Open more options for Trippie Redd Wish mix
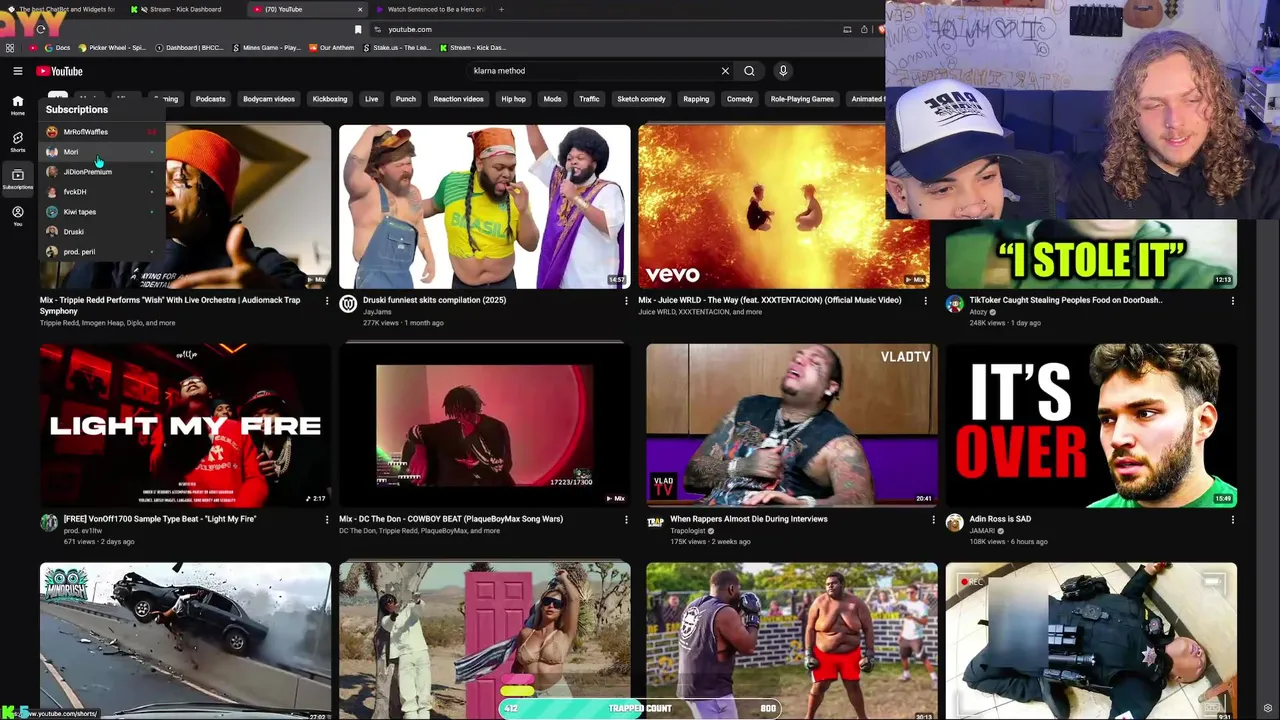1280x720 pixels. coord(326,300)
